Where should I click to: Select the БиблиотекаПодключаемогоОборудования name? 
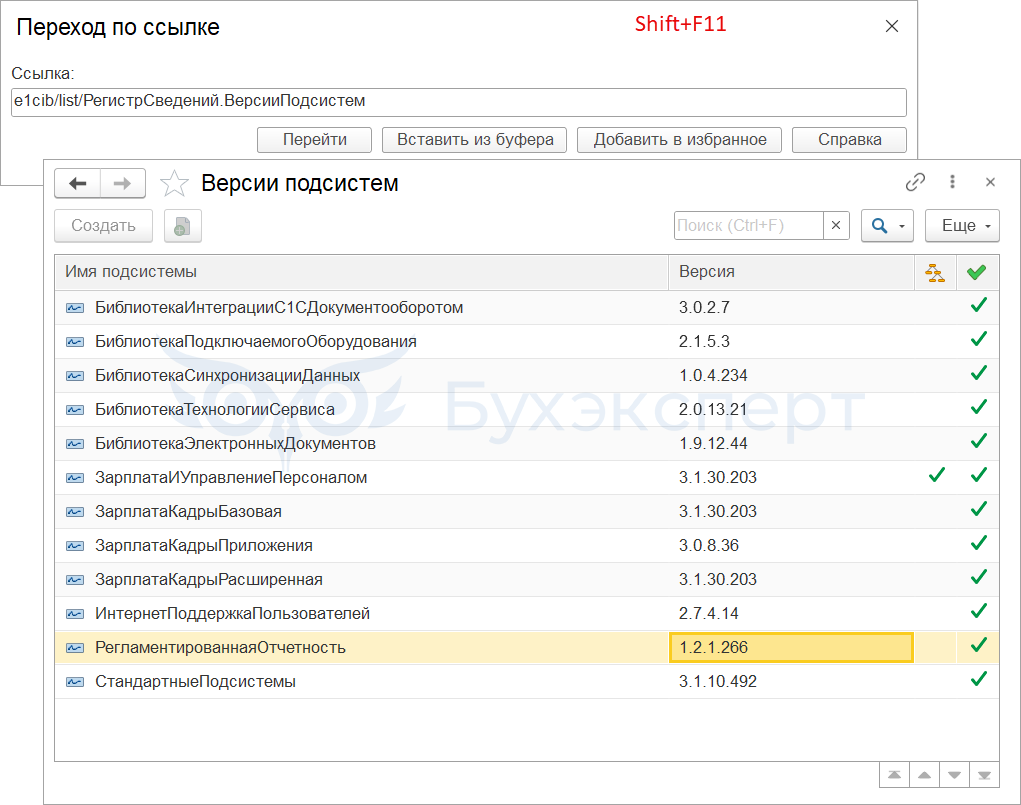[256, 342]
